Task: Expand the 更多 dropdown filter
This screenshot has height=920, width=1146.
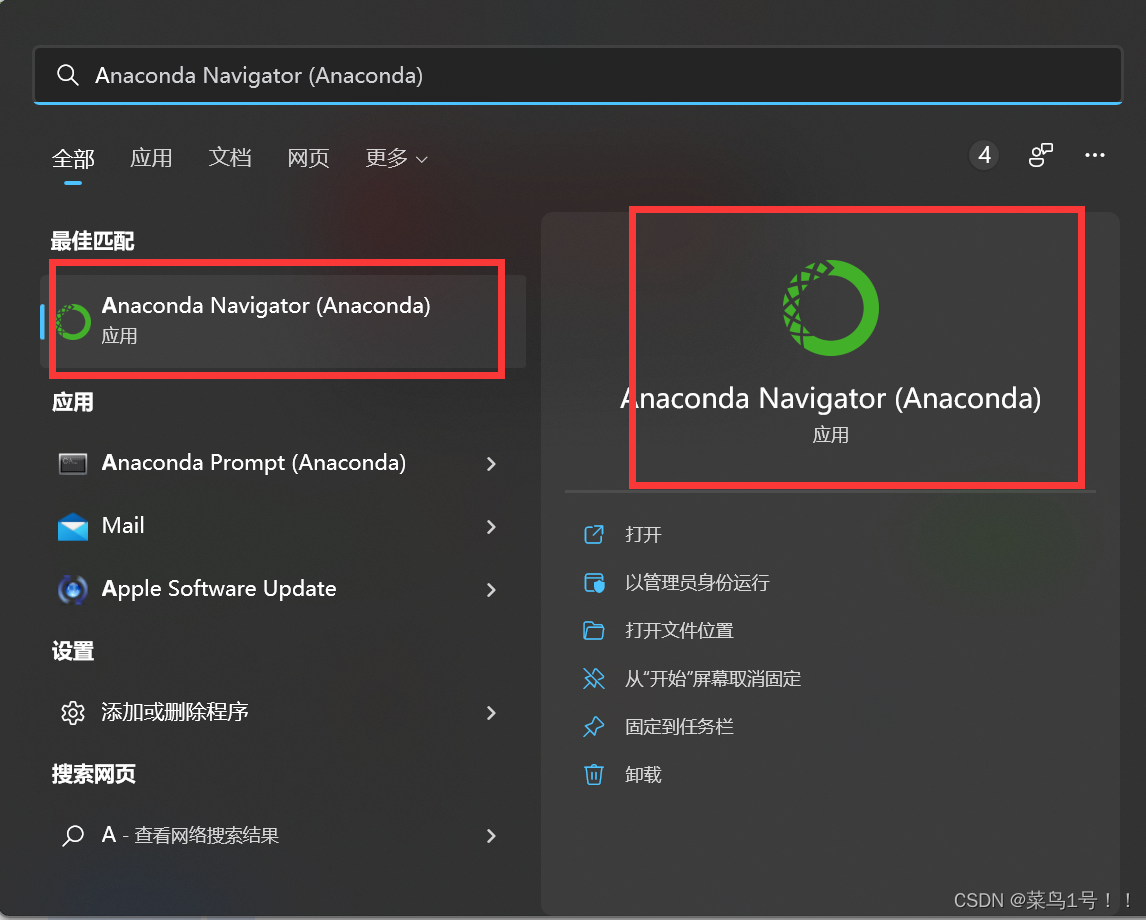Action: [x=396, y=158]
